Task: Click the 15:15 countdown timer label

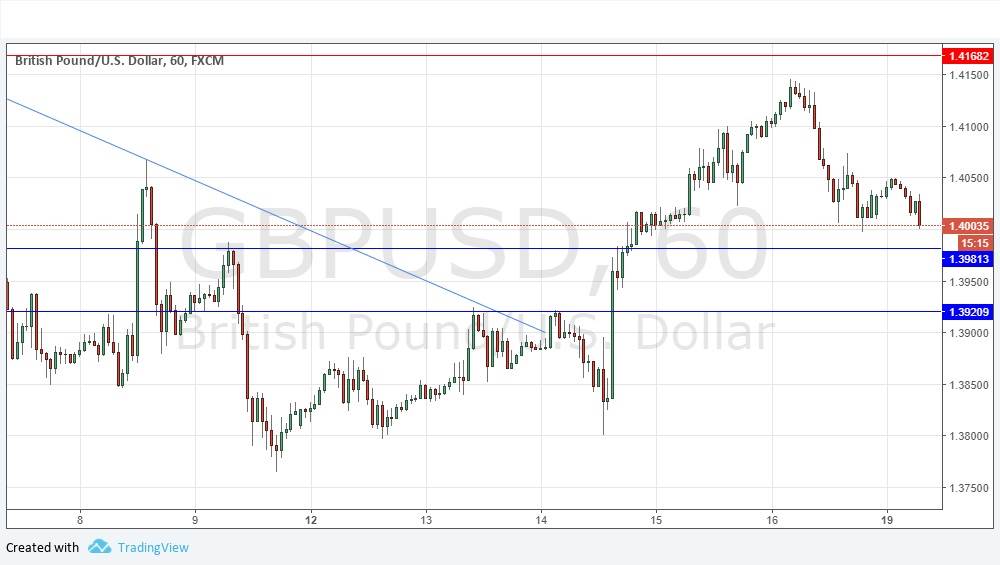Action: (x=973, y=243)
